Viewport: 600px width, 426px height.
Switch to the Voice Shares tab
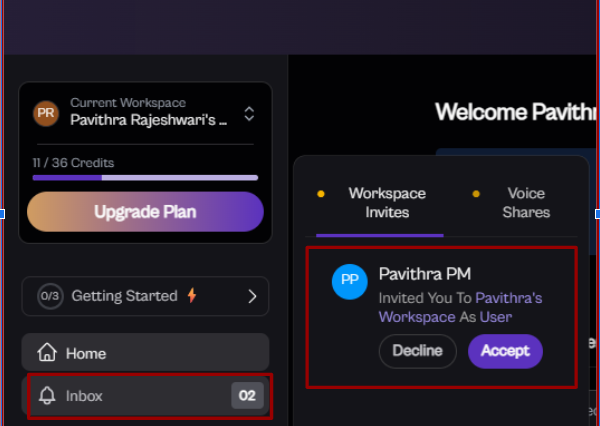click(x=526, y=203)
